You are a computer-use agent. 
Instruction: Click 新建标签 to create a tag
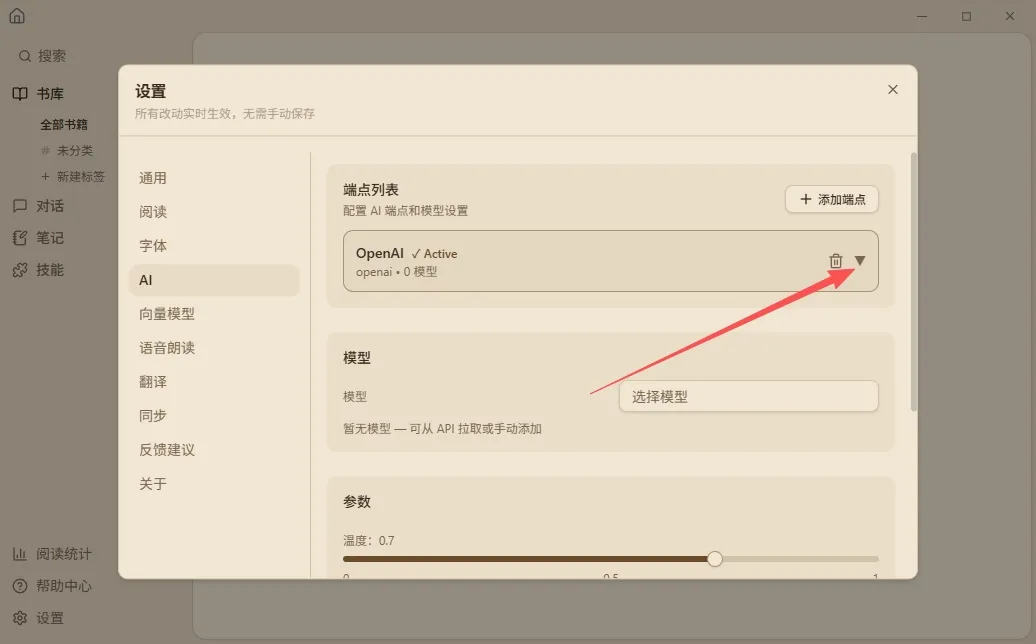pos(73,176)
